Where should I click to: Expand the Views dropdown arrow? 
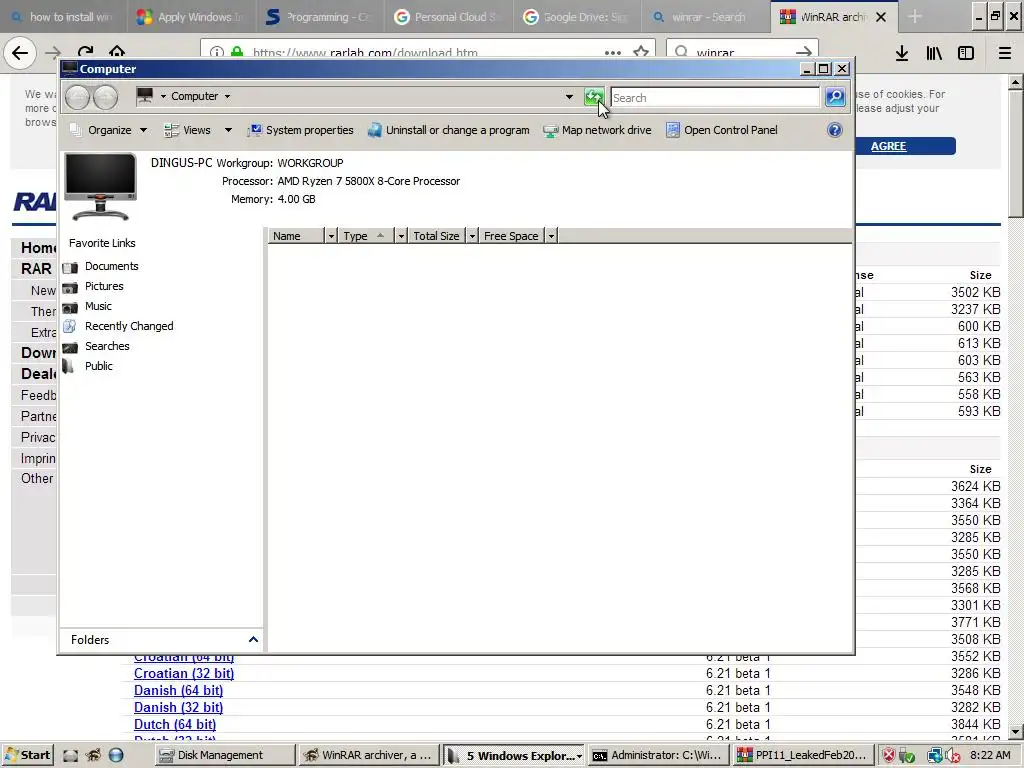228,130
